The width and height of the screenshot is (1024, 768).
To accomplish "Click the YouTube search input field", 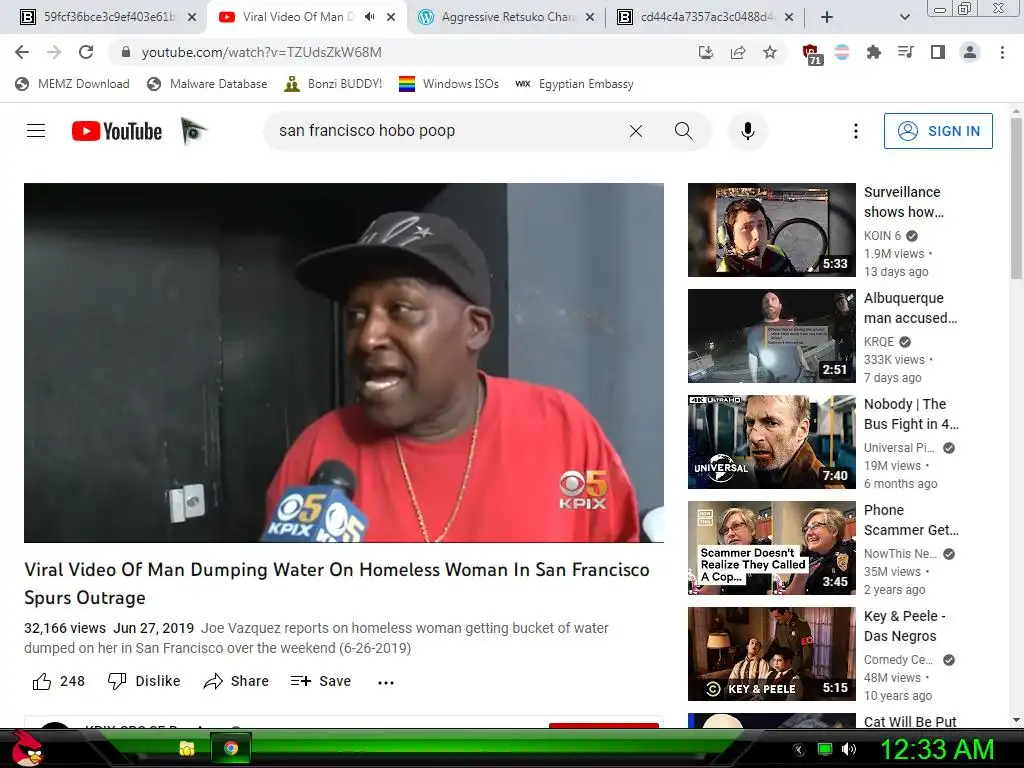I will click(x=444, y=131).
